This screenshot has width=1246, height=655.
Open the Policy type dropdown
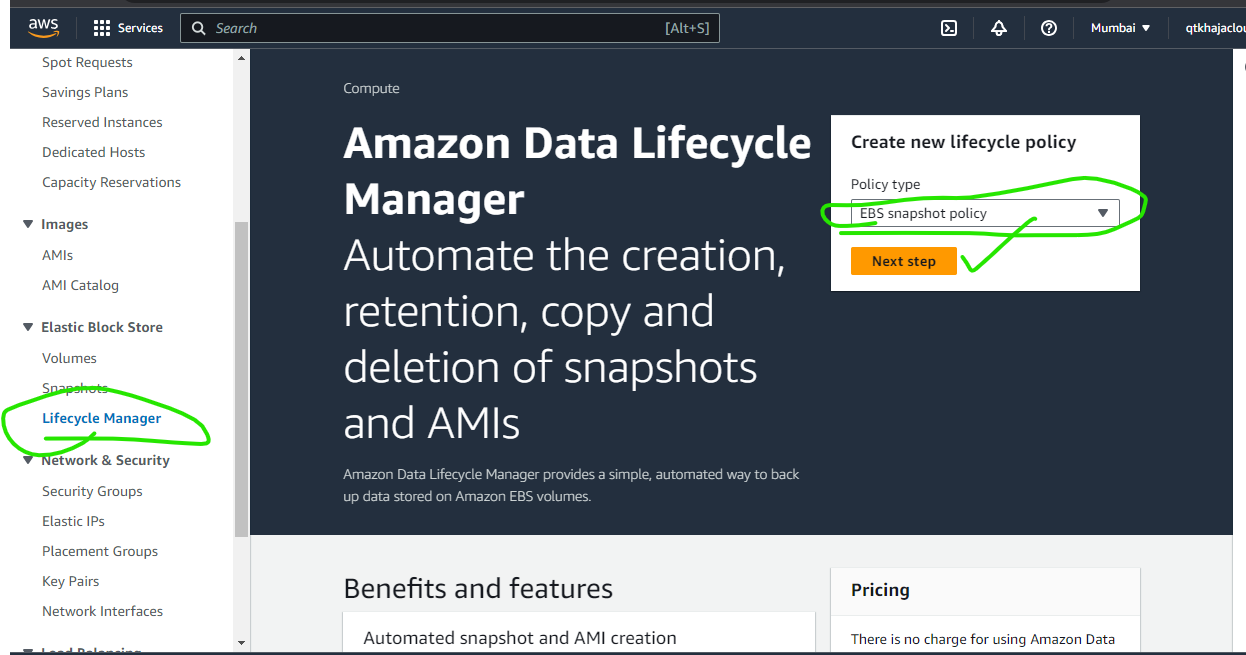(985, 213)
